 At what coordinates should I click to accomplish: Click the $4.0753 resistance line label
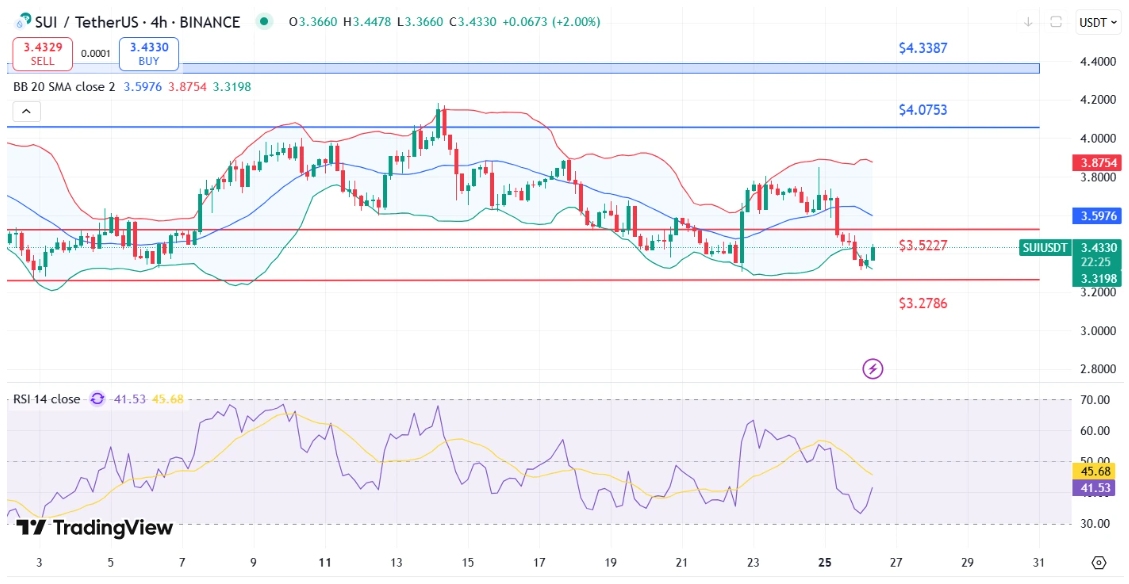click(923, 110)
